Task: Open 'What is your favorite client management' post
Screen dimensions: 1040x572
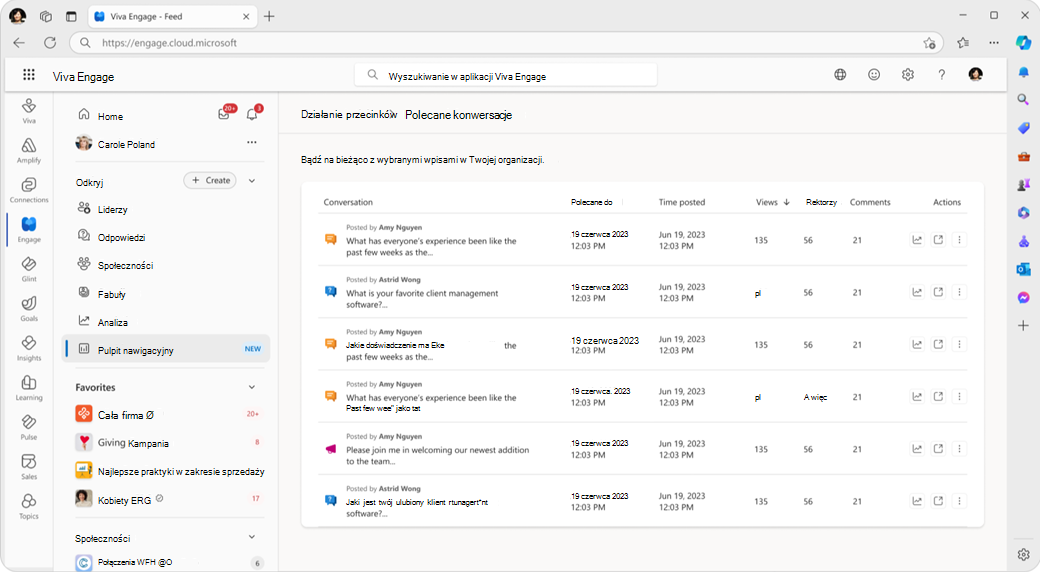Action: pyautogui.click(x=422, y=299)
